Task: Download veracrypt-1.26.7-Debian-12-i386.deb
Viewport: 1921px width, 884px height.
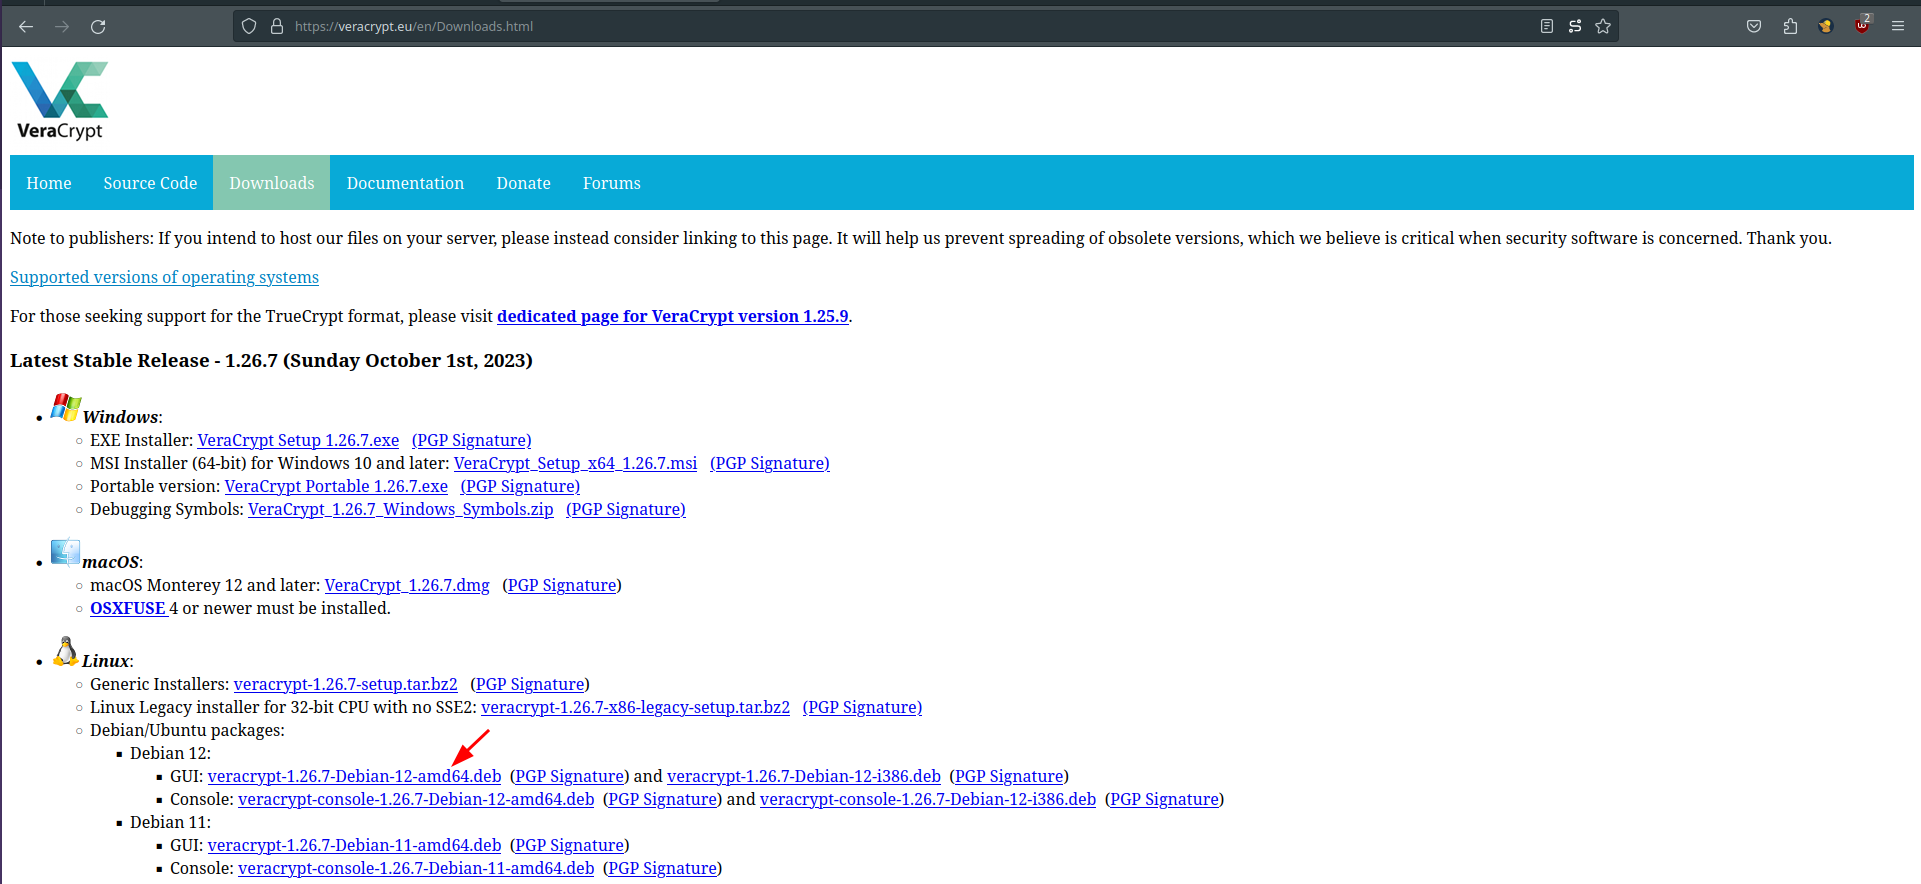Action: pyautogui.click(x=804, y=776)
